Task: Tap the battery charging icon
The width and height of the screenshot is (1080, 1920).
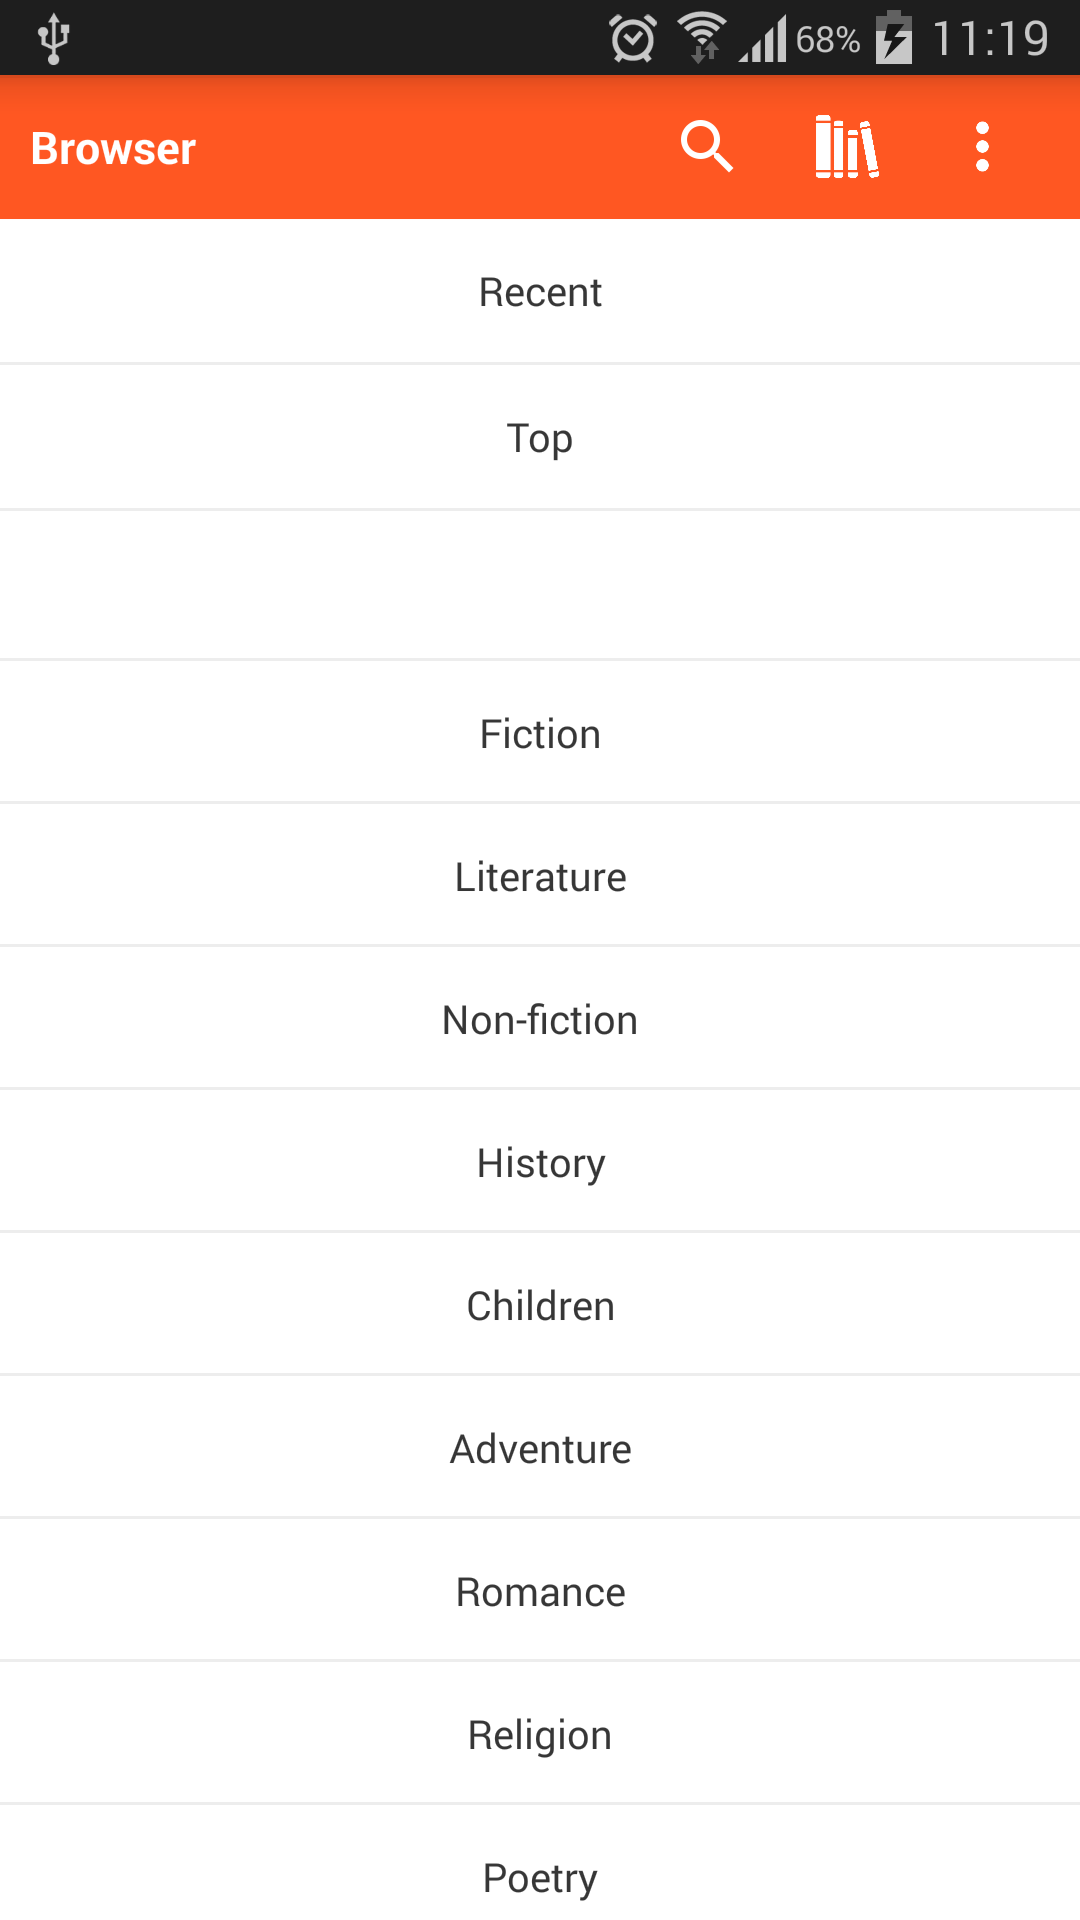Action: click(x=893, y=38)
